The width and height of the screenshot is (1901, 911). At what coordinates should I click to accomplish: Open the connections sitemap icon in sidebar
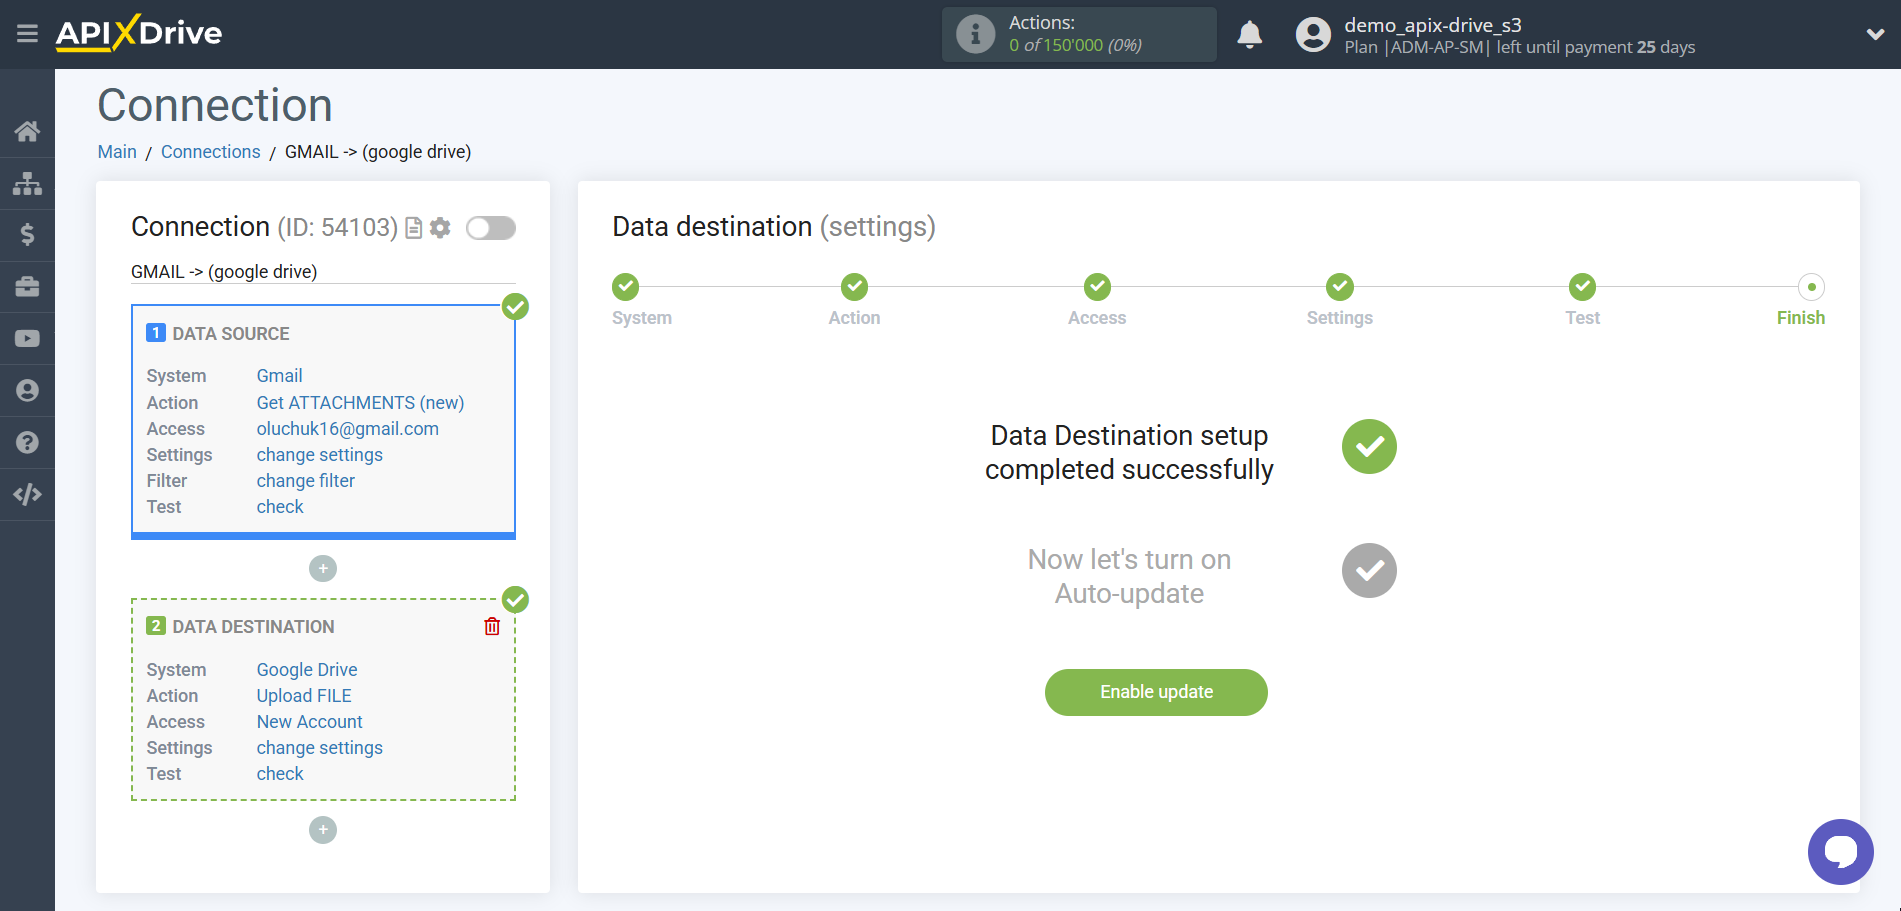27,183
